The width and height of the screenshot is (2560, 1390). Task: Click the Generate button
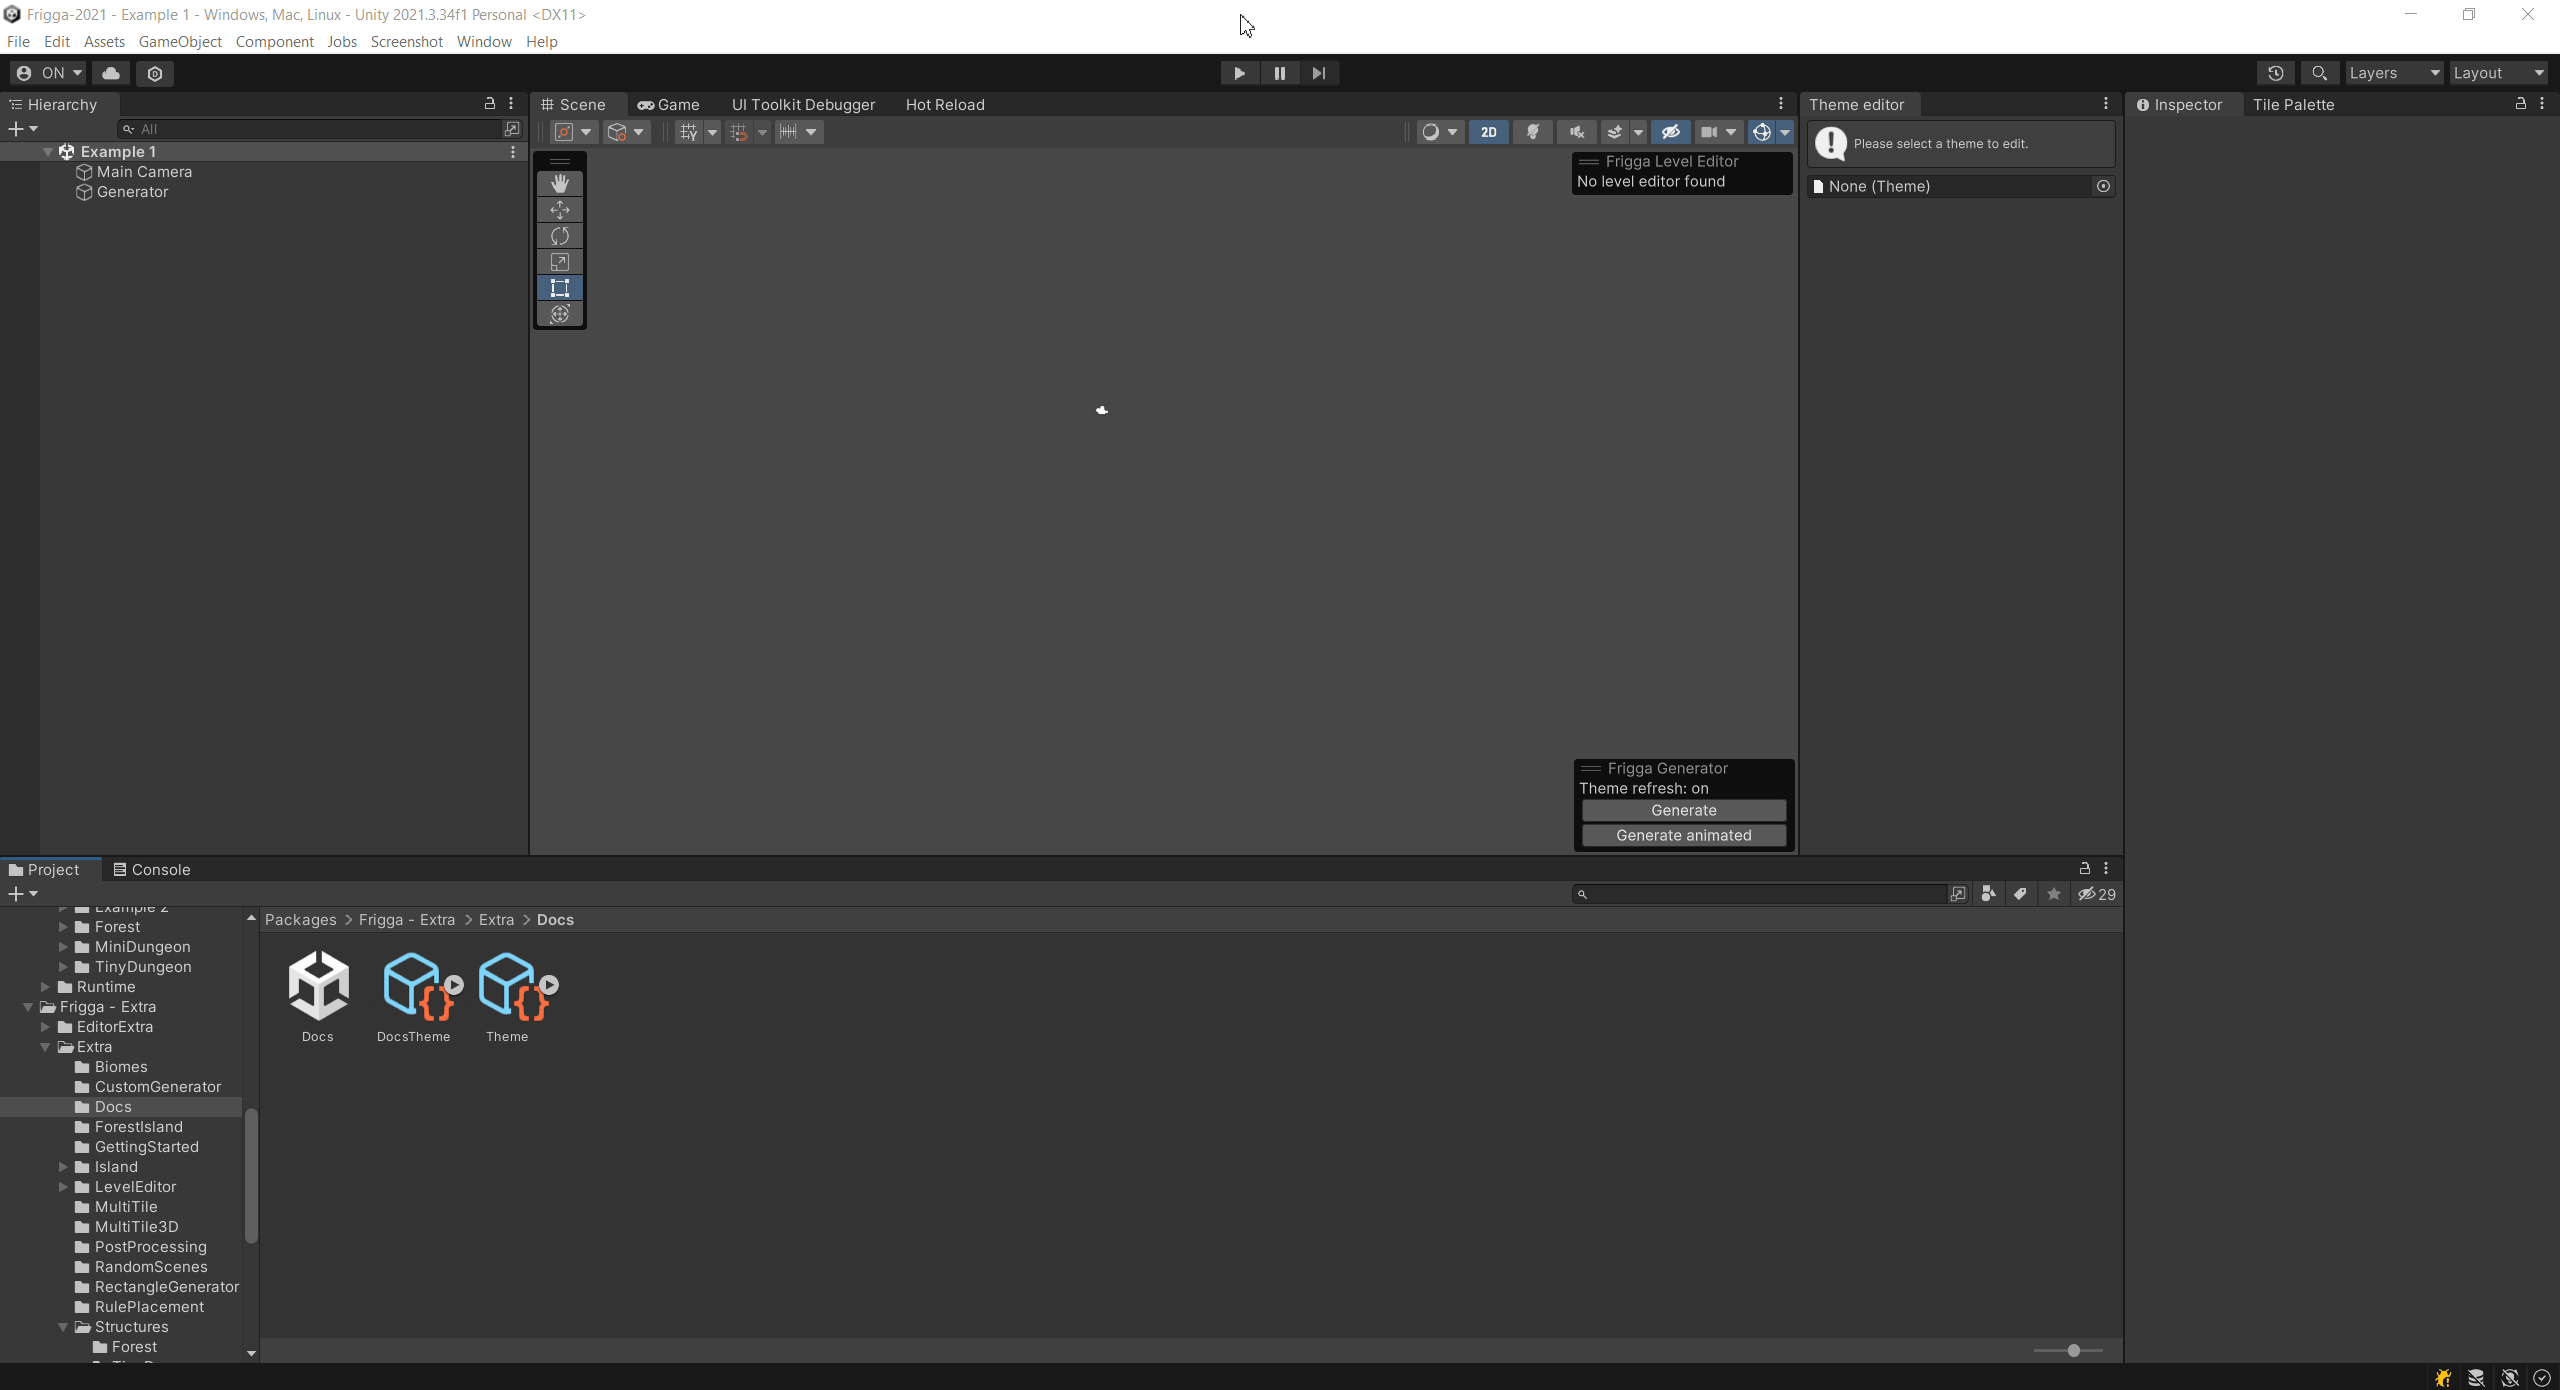tap(1684, 810)
